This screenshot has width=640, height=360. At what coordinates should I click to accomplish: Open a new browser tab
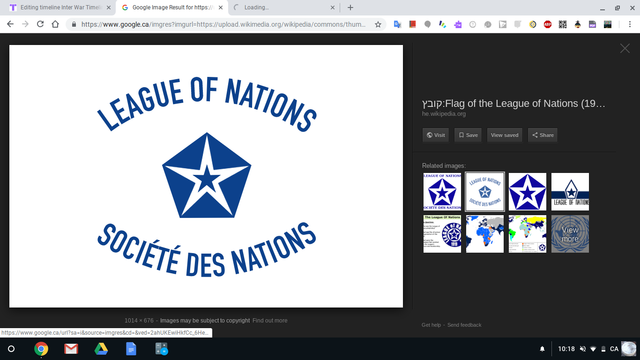point(350,7)
